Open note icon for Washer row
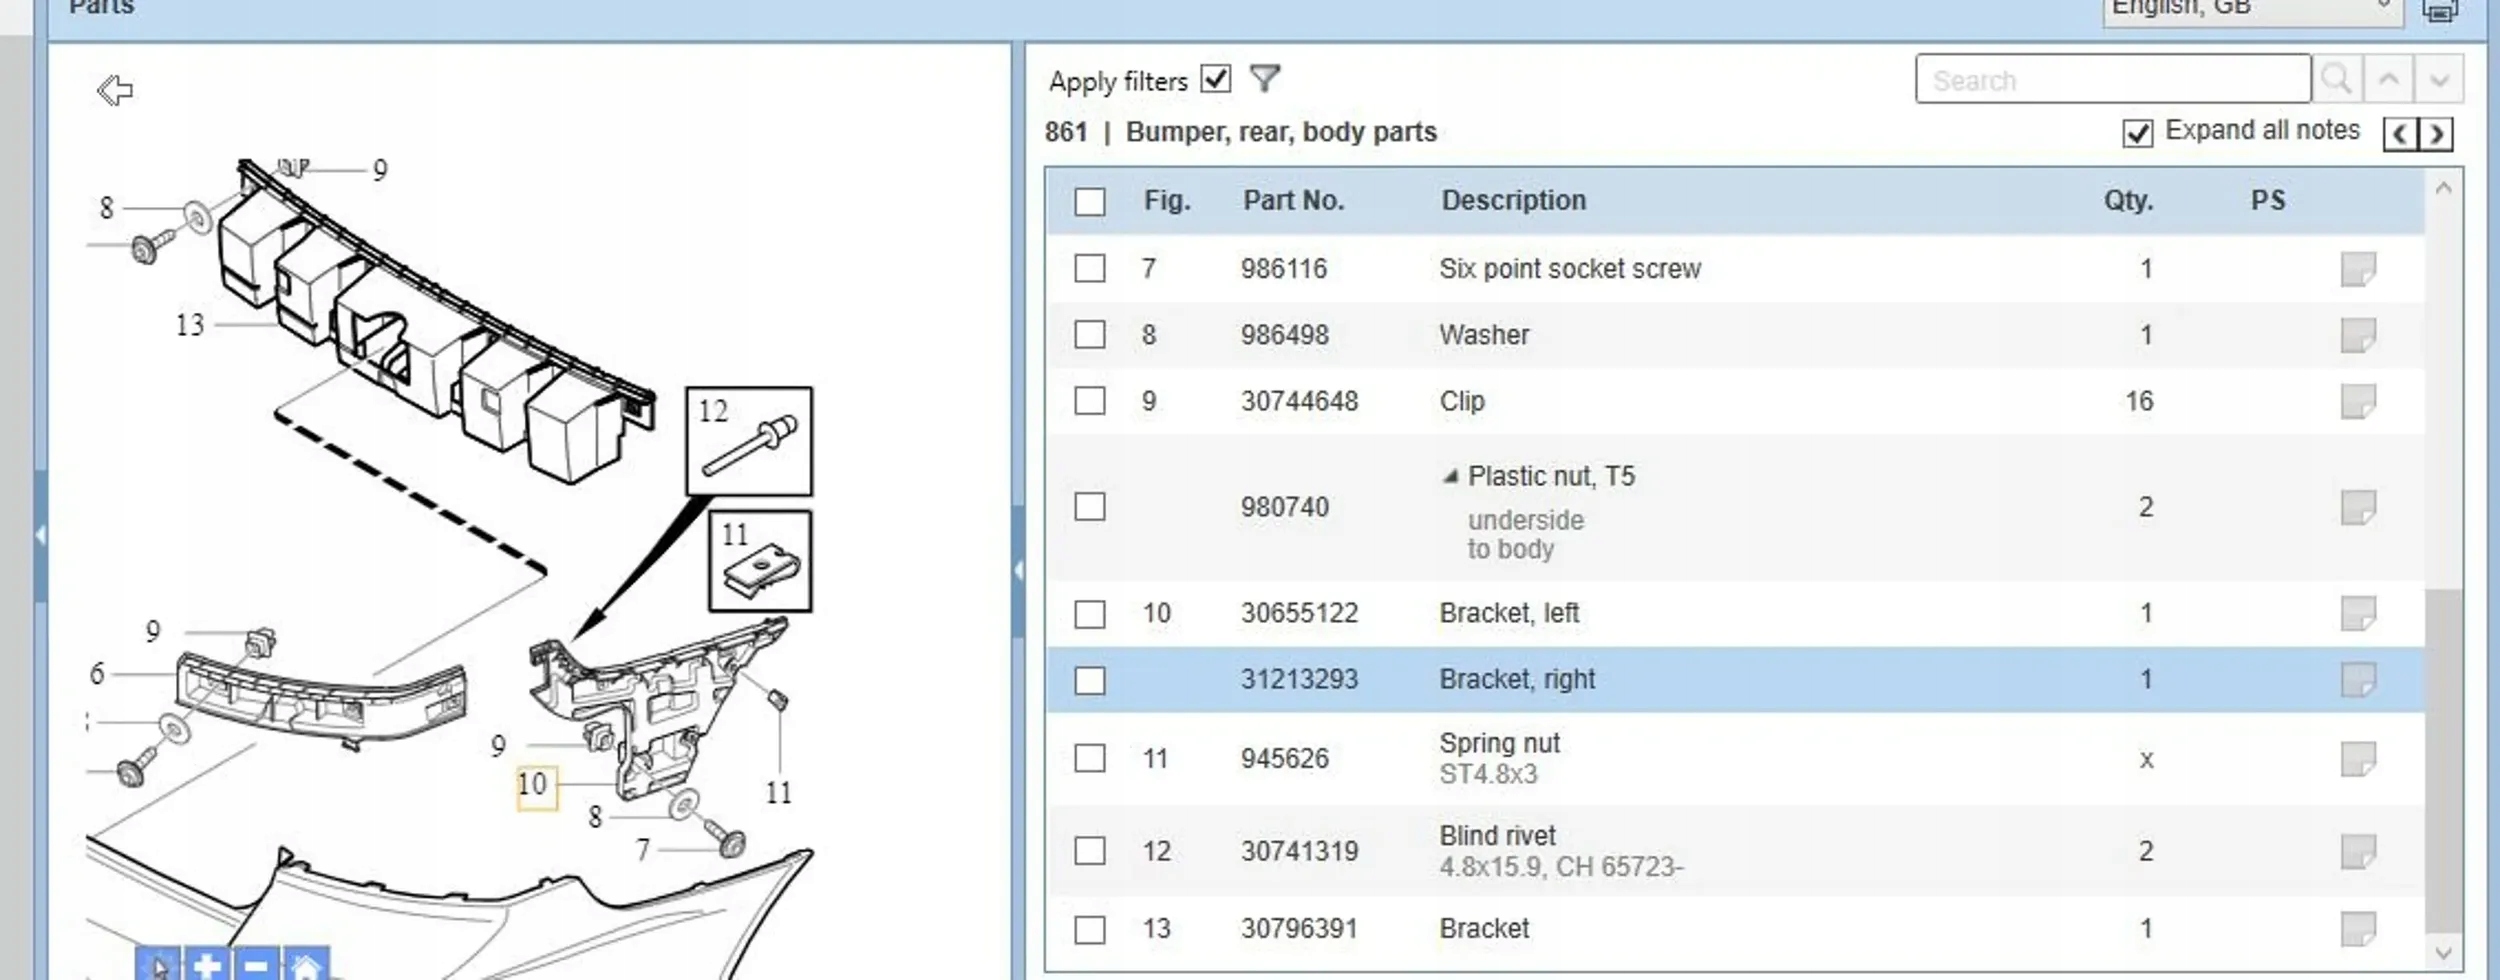This screenshot has width=2500, height=980. (2358, 335)
